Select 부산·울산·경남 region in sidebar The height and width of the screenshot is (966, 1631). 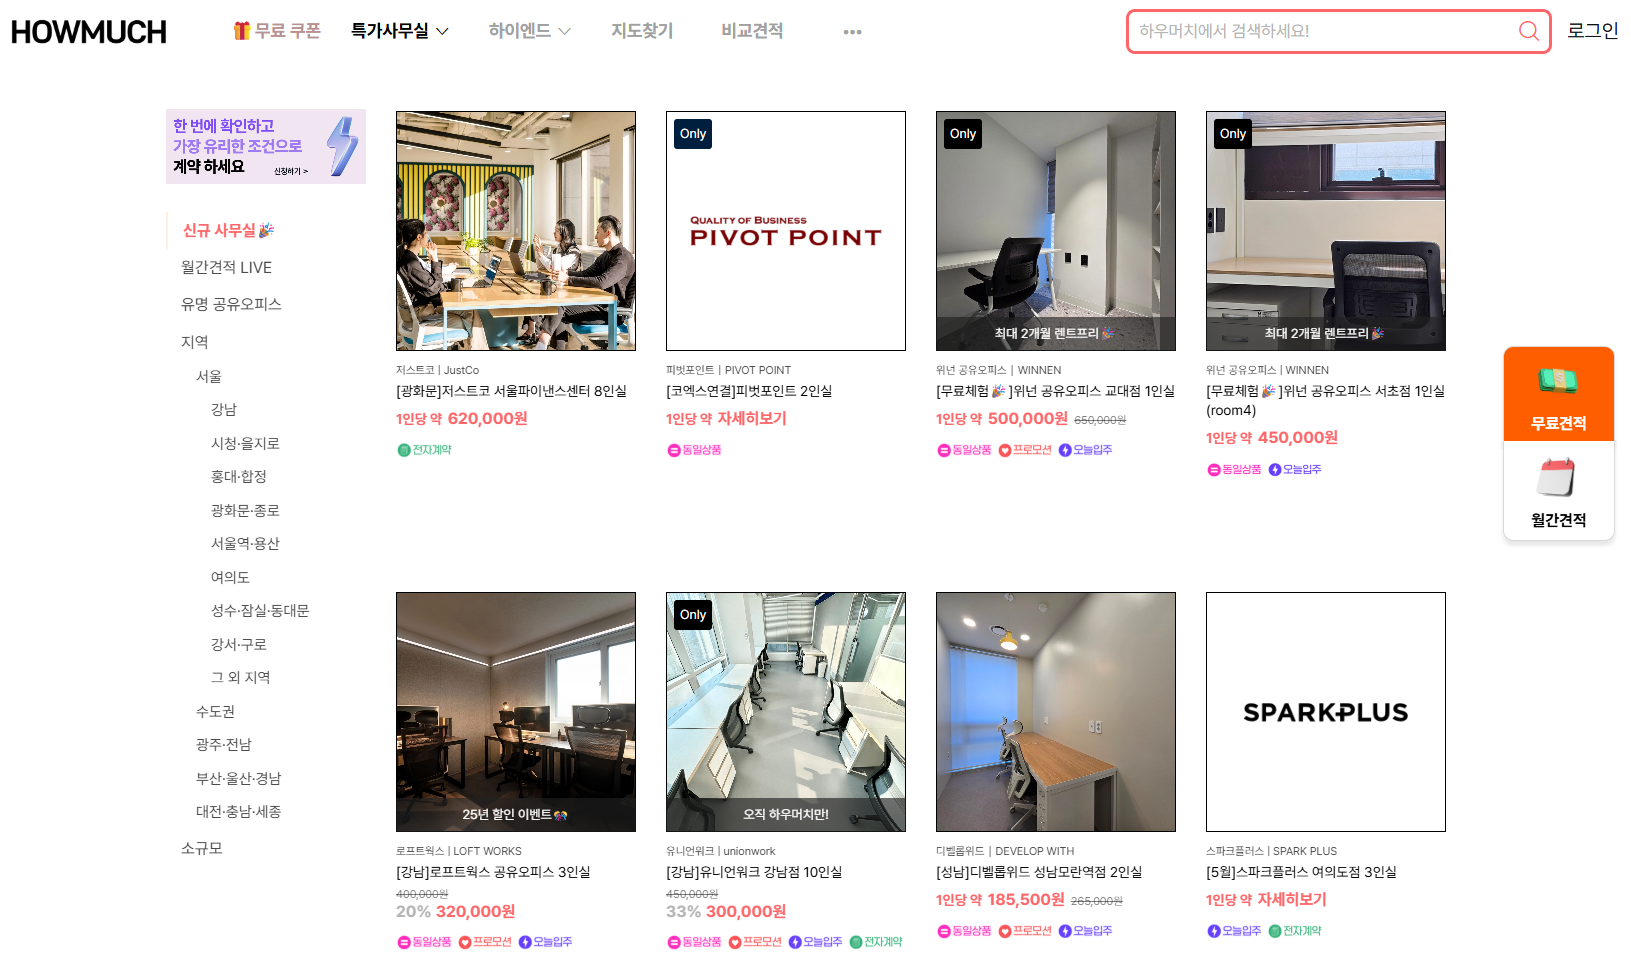click(239, 778)
